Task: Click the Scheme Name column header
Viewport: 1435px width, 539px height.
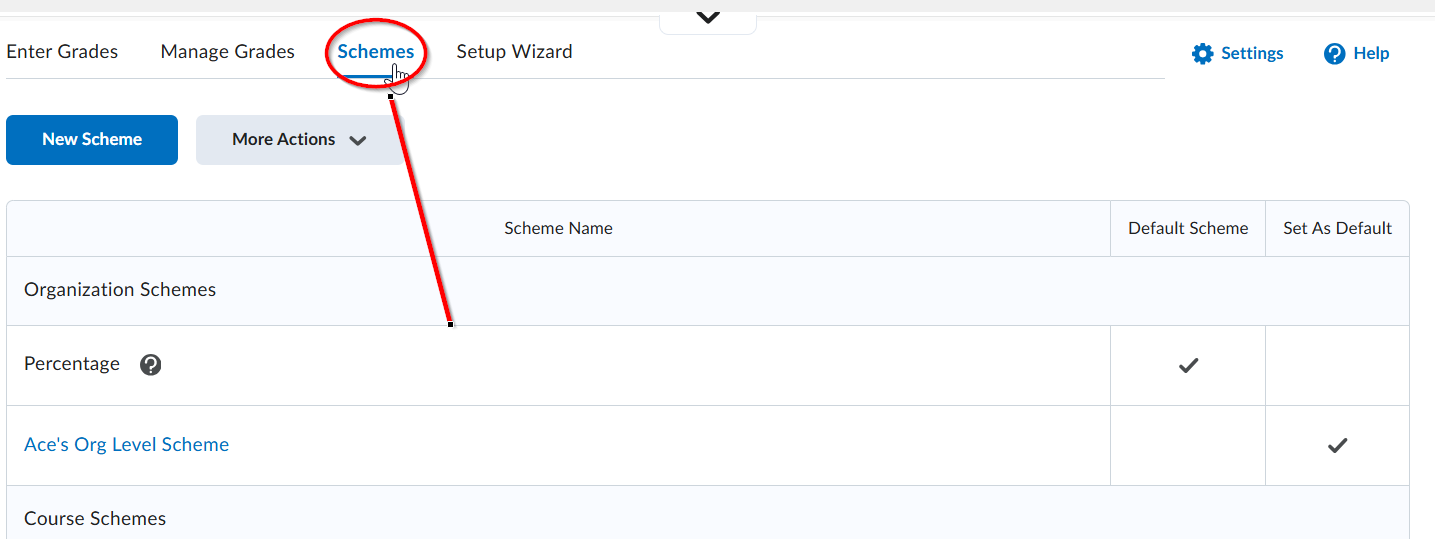Action: click(558, 228)
